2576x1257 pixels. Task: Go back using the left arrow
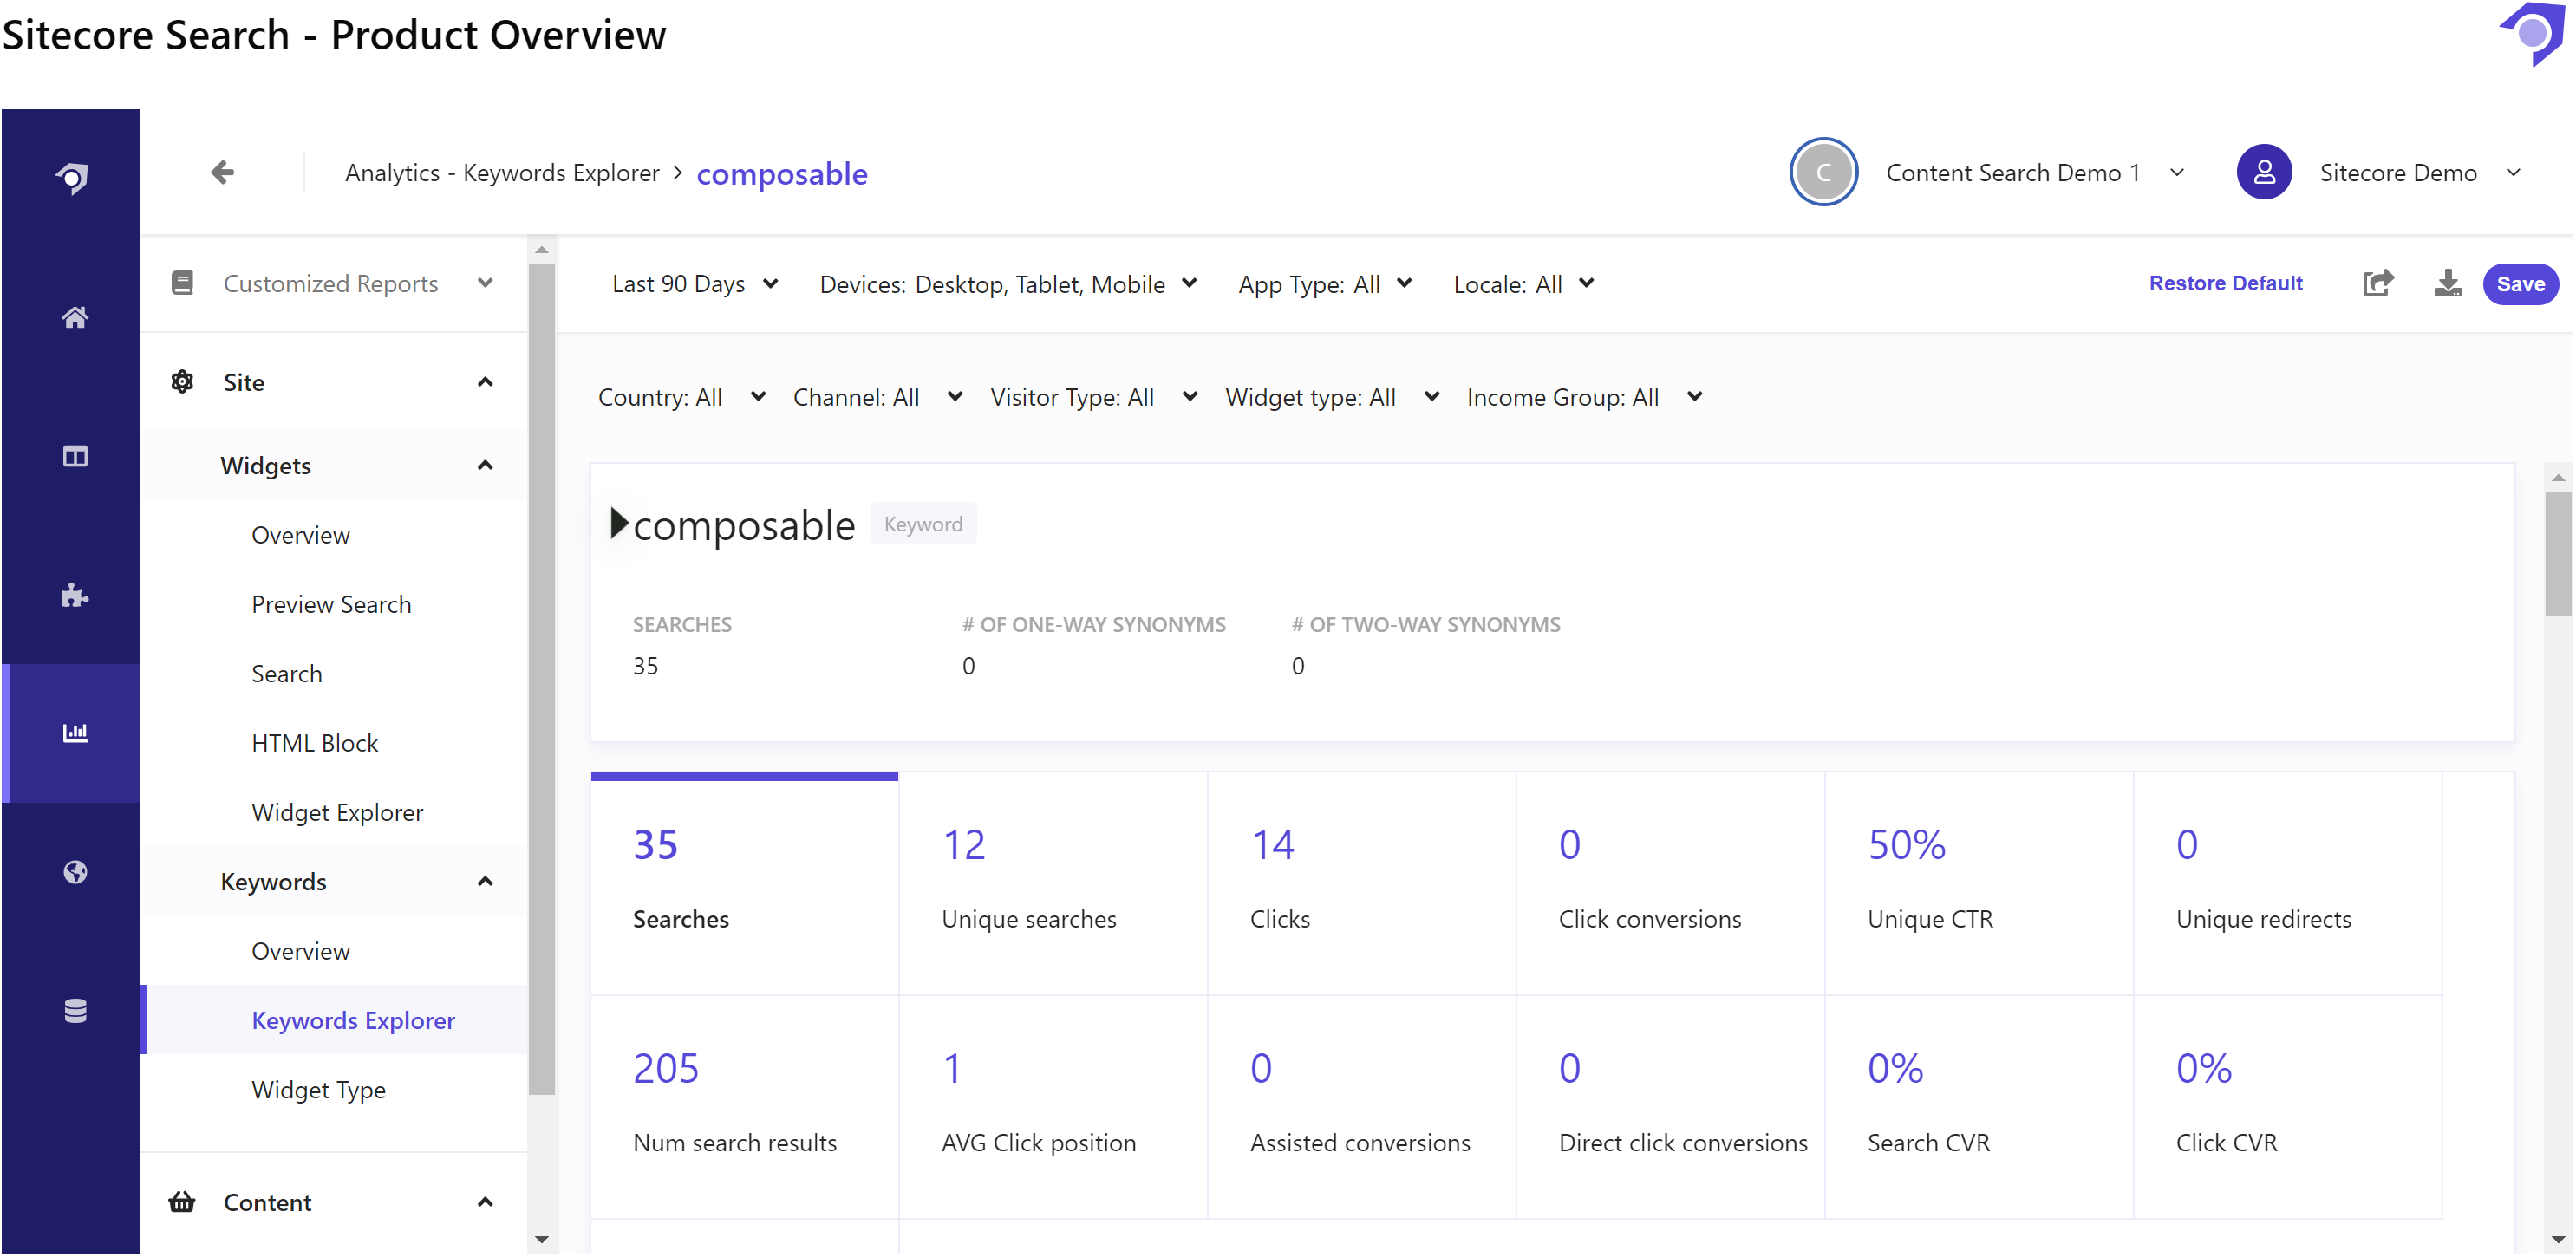pyautogui.click(x=223, y=173)
